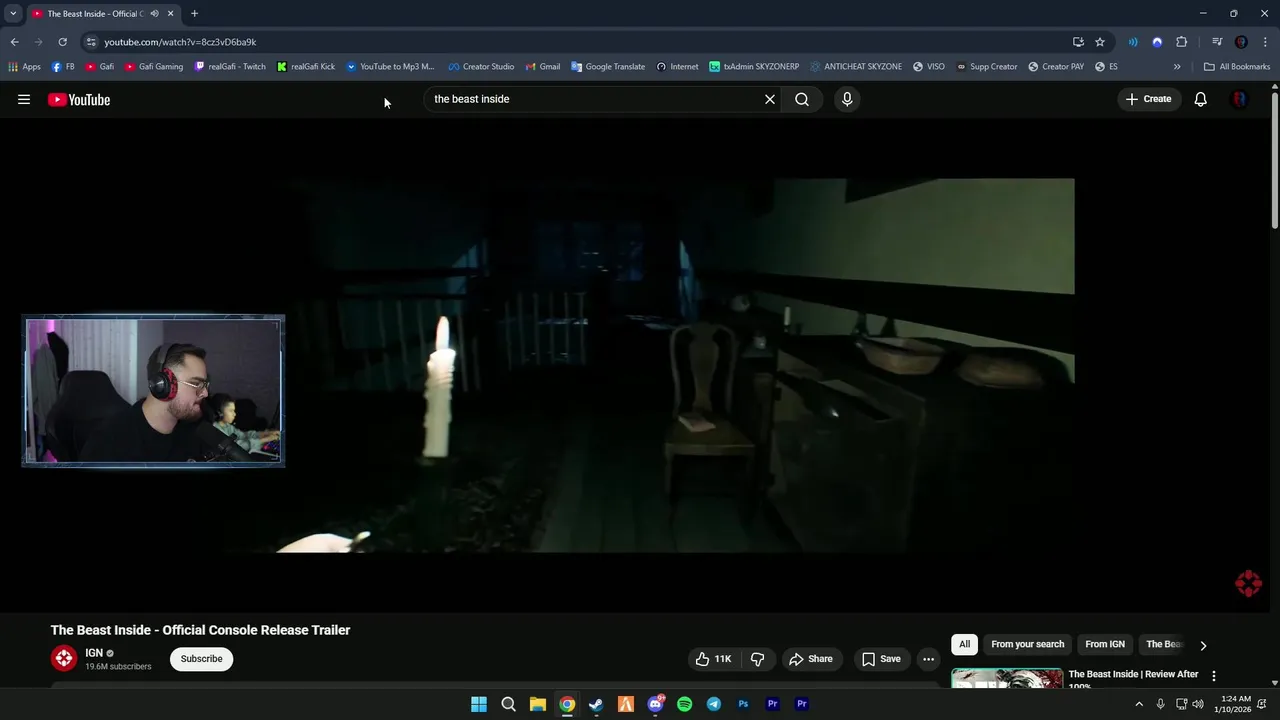Open Telegram from the taskbar

point(714,704)
